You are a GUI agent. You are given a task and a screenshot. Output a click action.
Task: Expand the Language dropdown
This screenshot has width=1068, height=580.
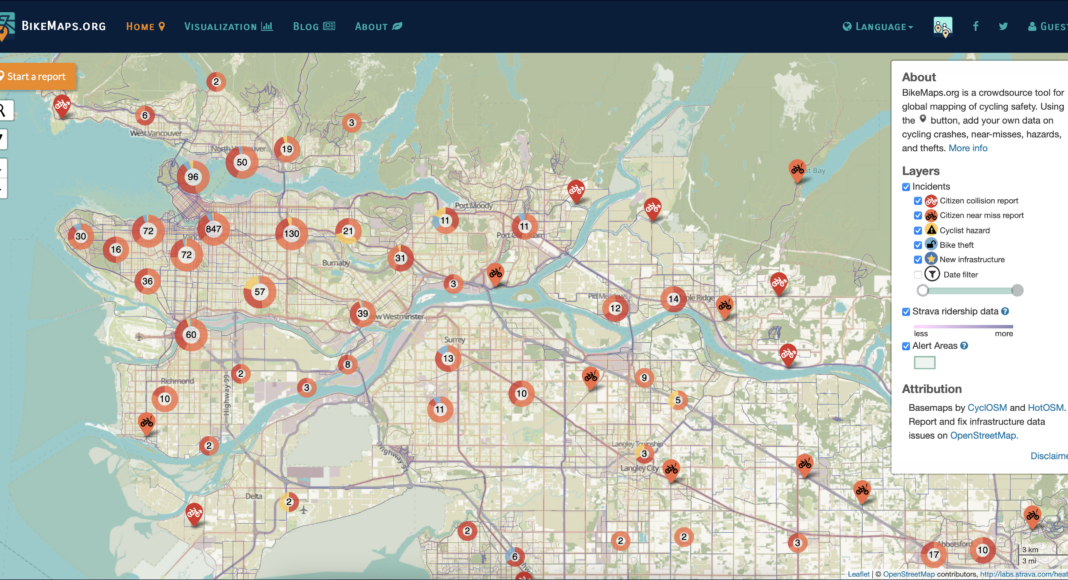[x=878, y=26]
